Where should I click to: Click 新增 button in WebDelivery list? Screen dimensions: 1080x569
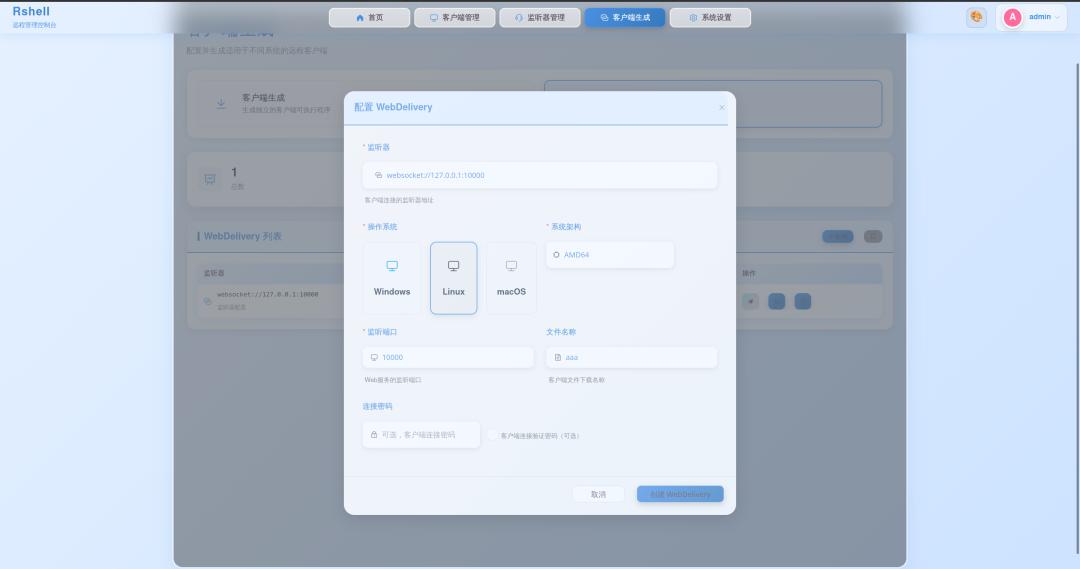(x=838, y=236)
